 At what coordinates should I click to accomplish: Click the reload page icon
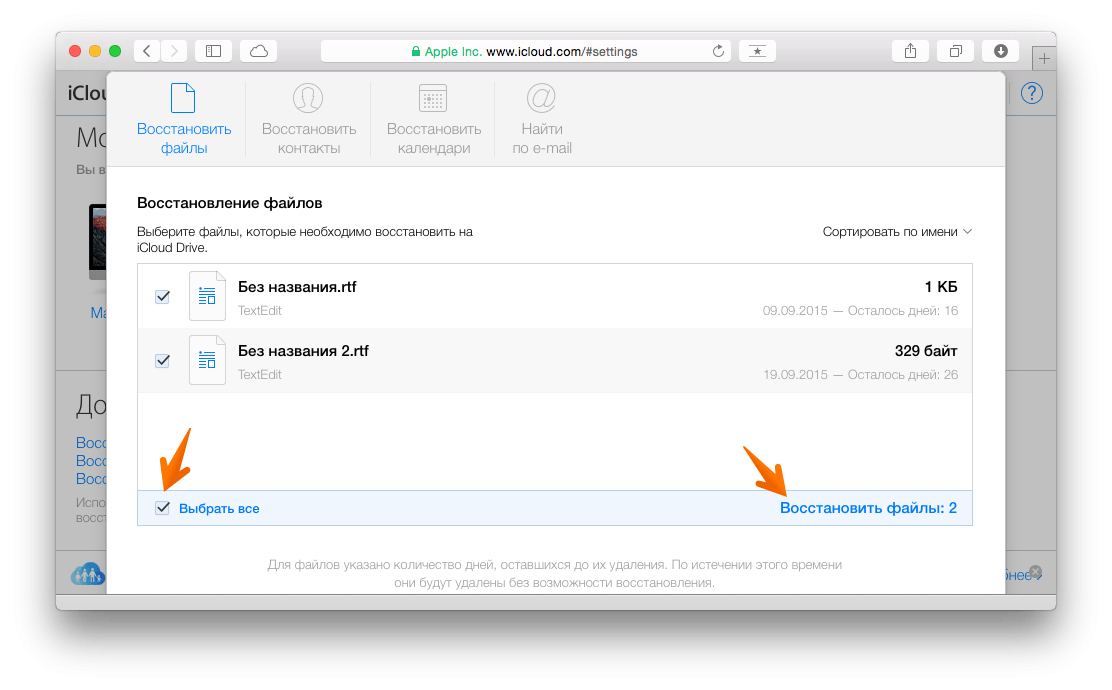[718, 51]
